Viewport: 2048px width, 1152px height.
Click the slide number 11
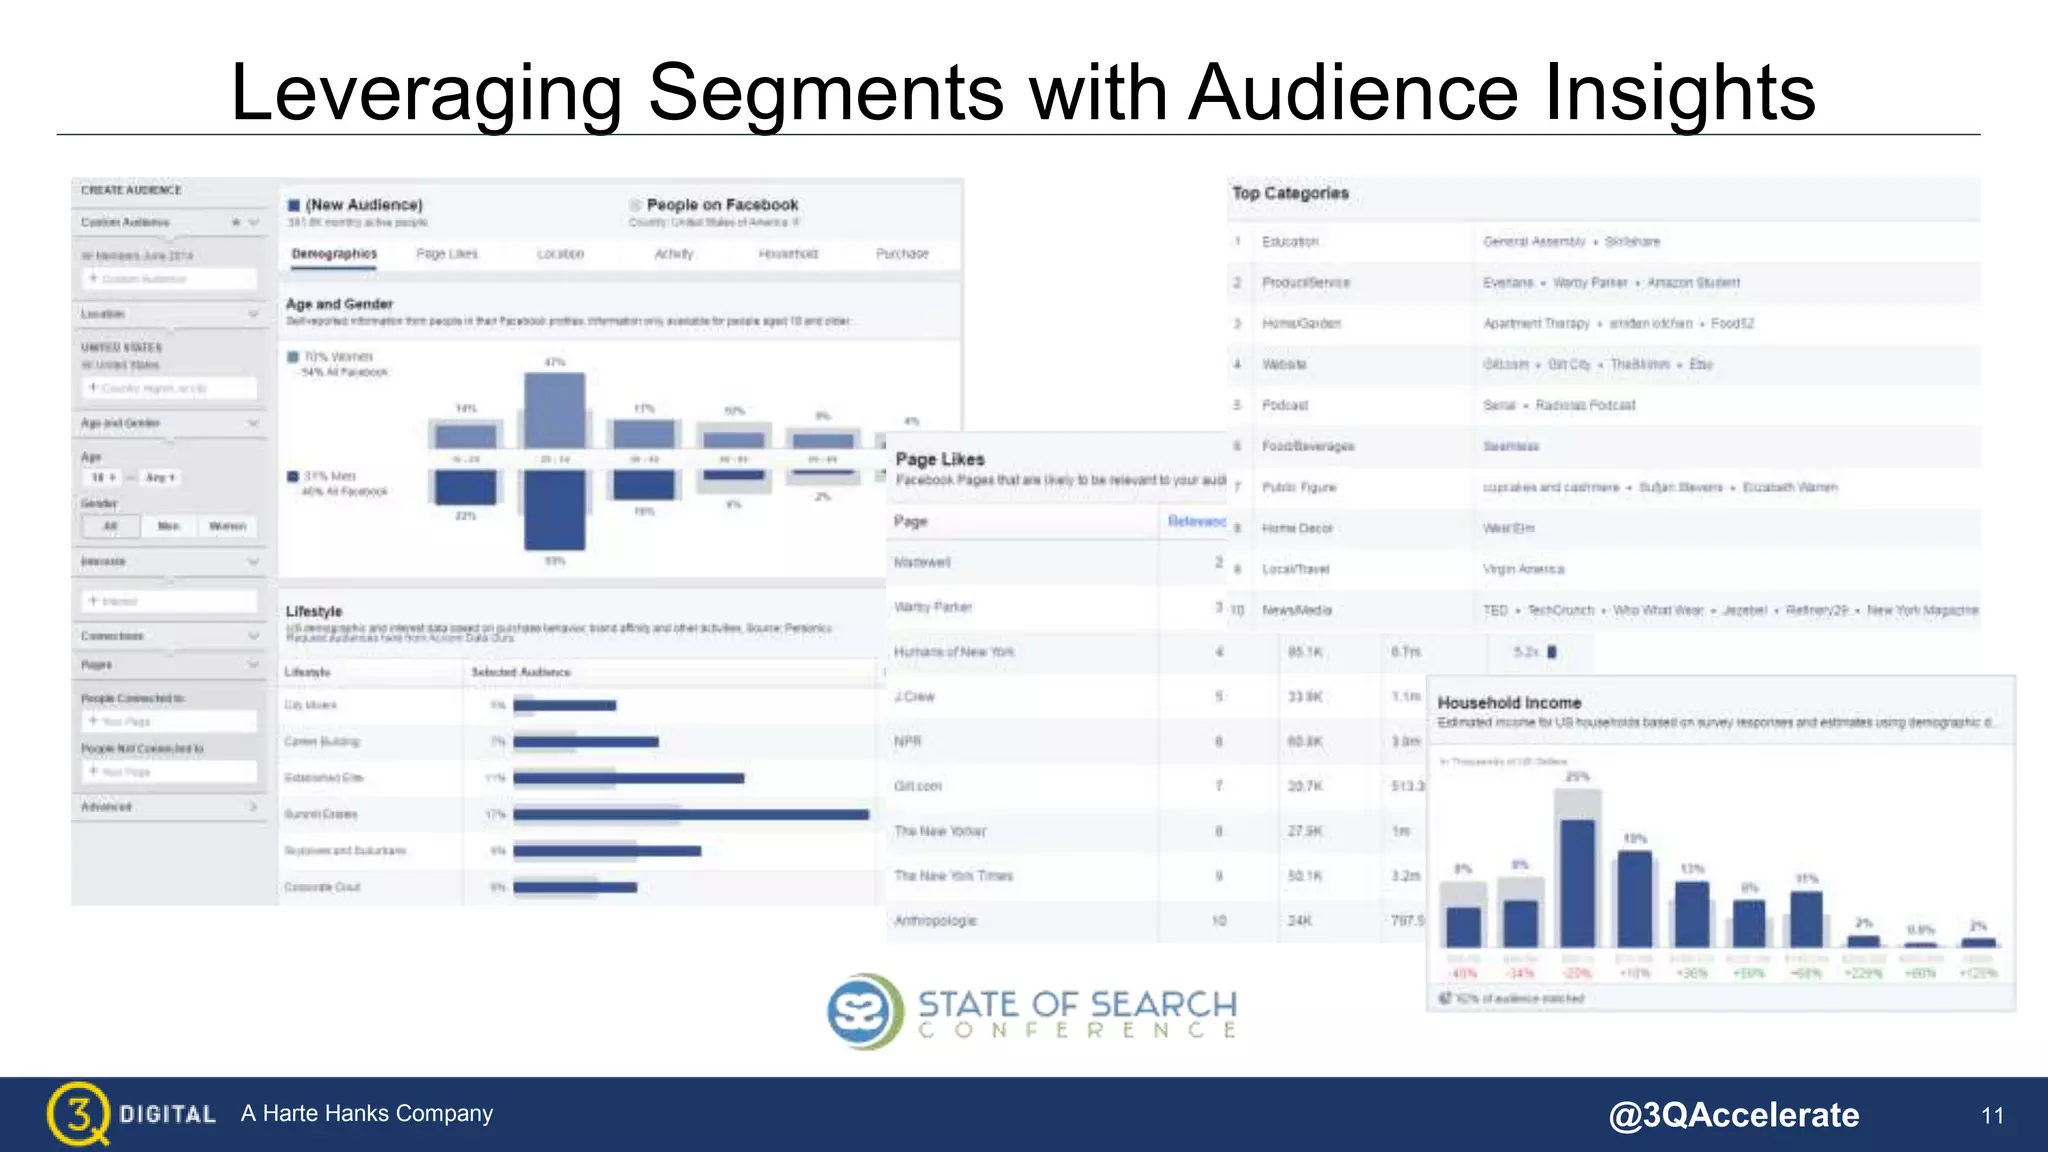(1992, 1116)
